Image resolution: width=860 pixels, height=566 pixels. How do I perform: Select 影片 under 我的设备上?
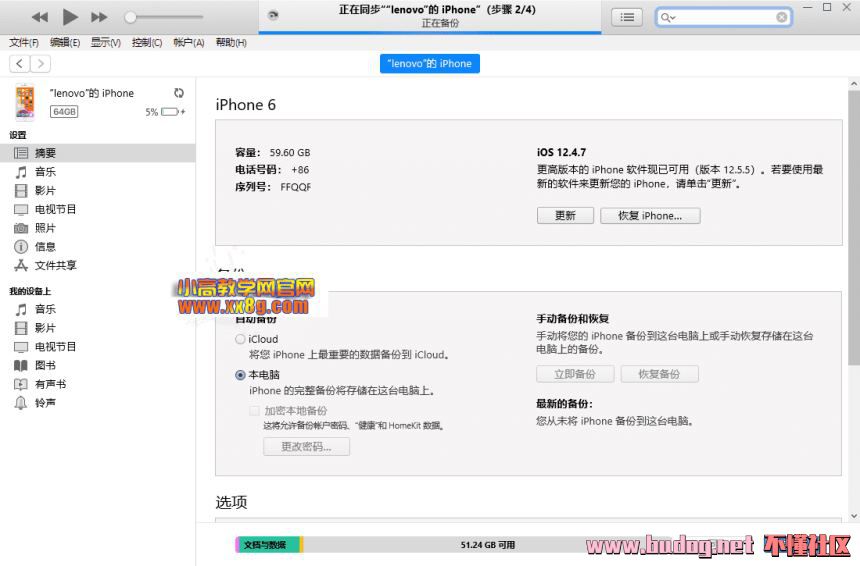[98, 328]
